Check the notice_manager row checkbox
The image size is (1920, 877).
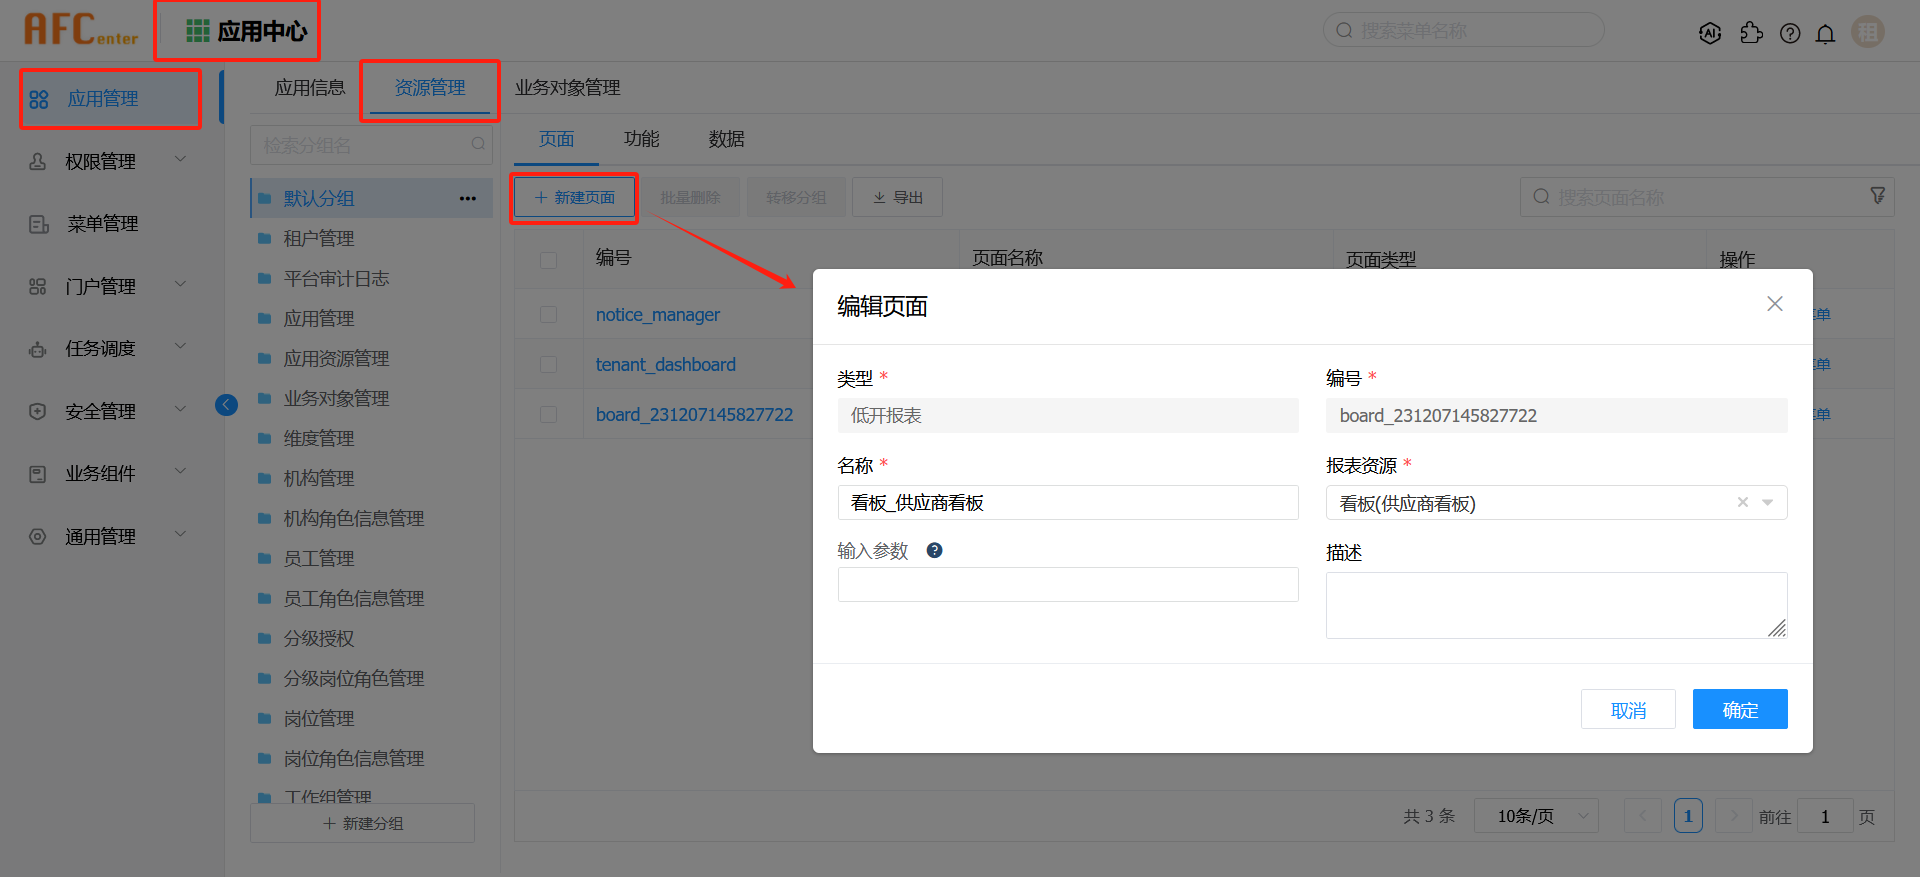pyautogui.click(x=548, y=314)
